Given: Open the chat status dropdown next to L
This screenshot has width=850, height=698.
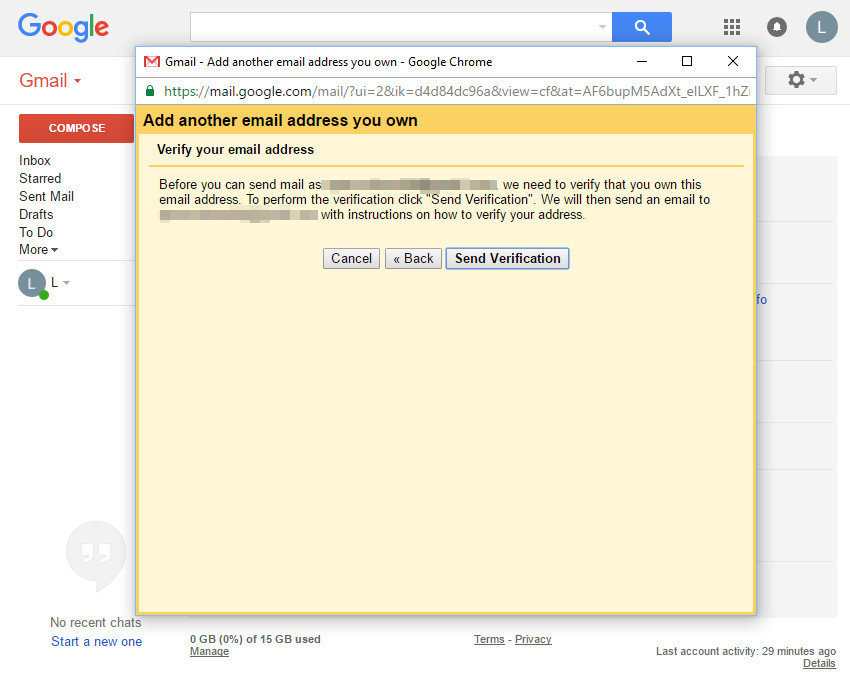Looking at the screenshot, I should pos(66,283).
